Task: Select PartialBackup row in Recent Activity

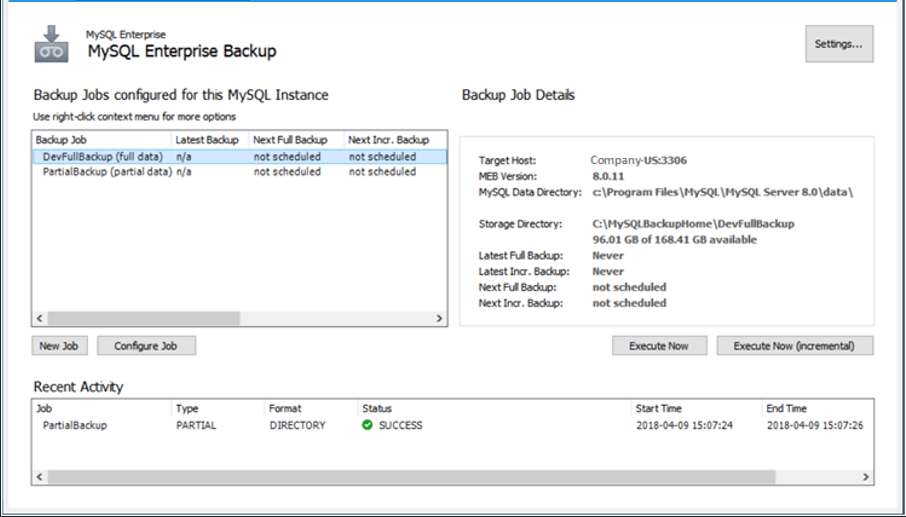Action: [x=452, y=425]
